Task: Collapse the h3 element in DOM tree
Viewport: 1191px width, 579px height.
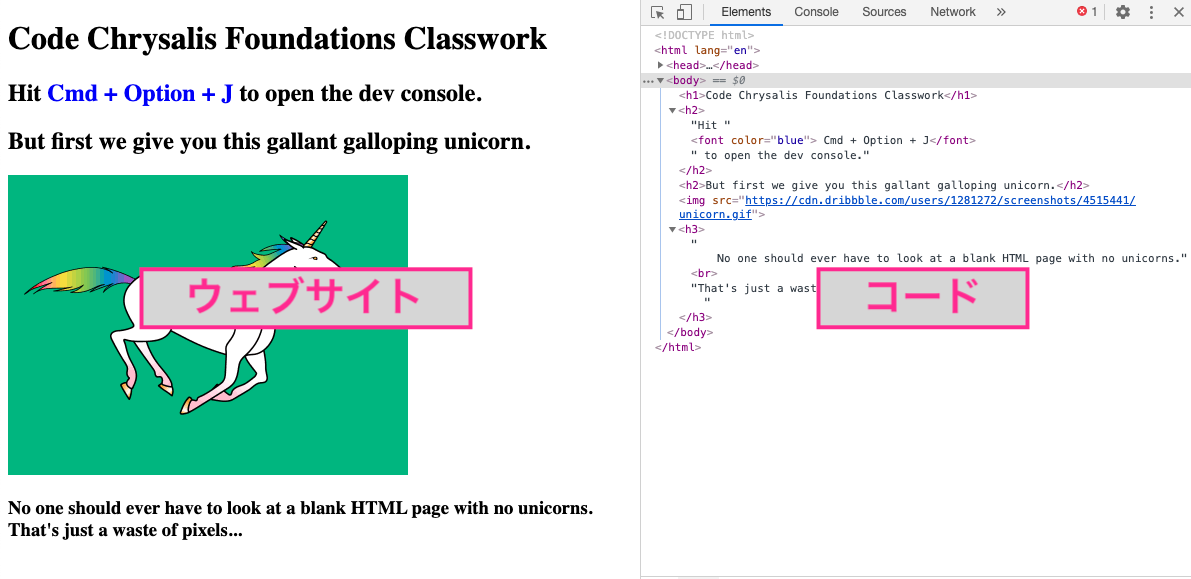Action: click(673, 230)
